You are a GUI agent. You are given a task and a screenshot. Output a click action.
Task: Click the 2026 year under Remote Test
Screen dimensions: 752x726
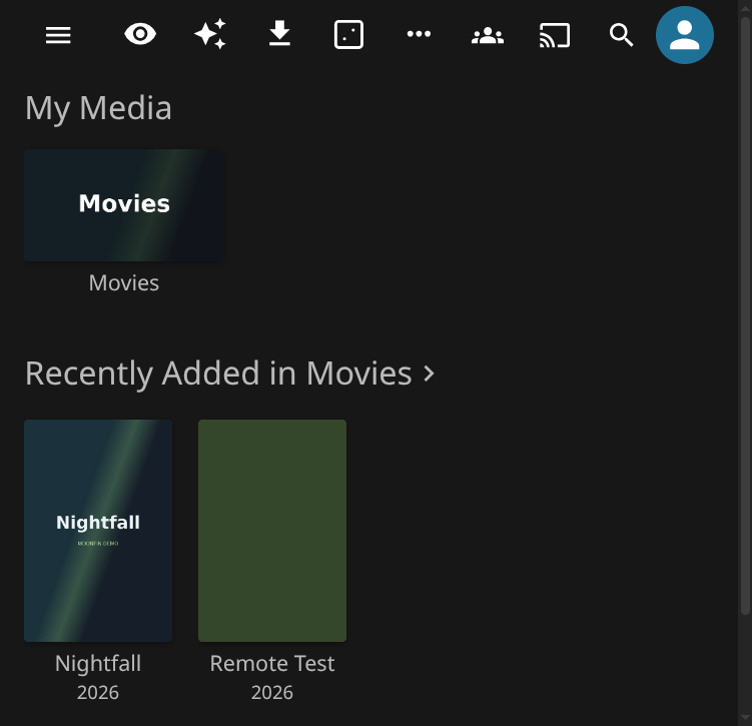(272, 692)
